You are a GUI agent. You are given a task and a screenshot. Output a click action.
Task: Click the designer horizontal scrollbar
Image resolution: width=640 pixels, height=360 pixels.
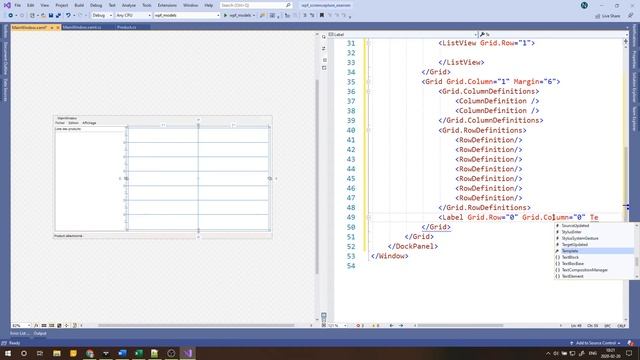[196, 326]
